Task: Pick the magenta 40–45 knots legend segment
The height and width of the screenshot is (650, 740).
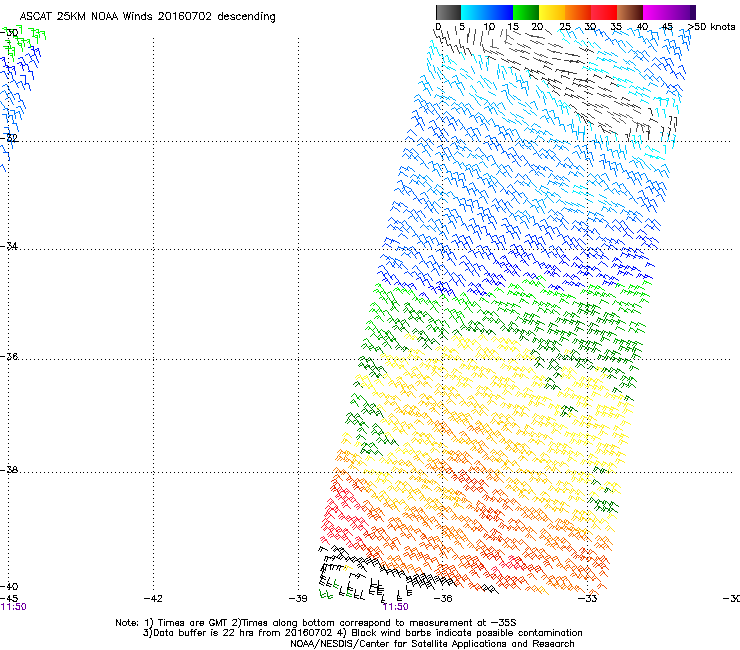Action: click(x=656, y=12)
